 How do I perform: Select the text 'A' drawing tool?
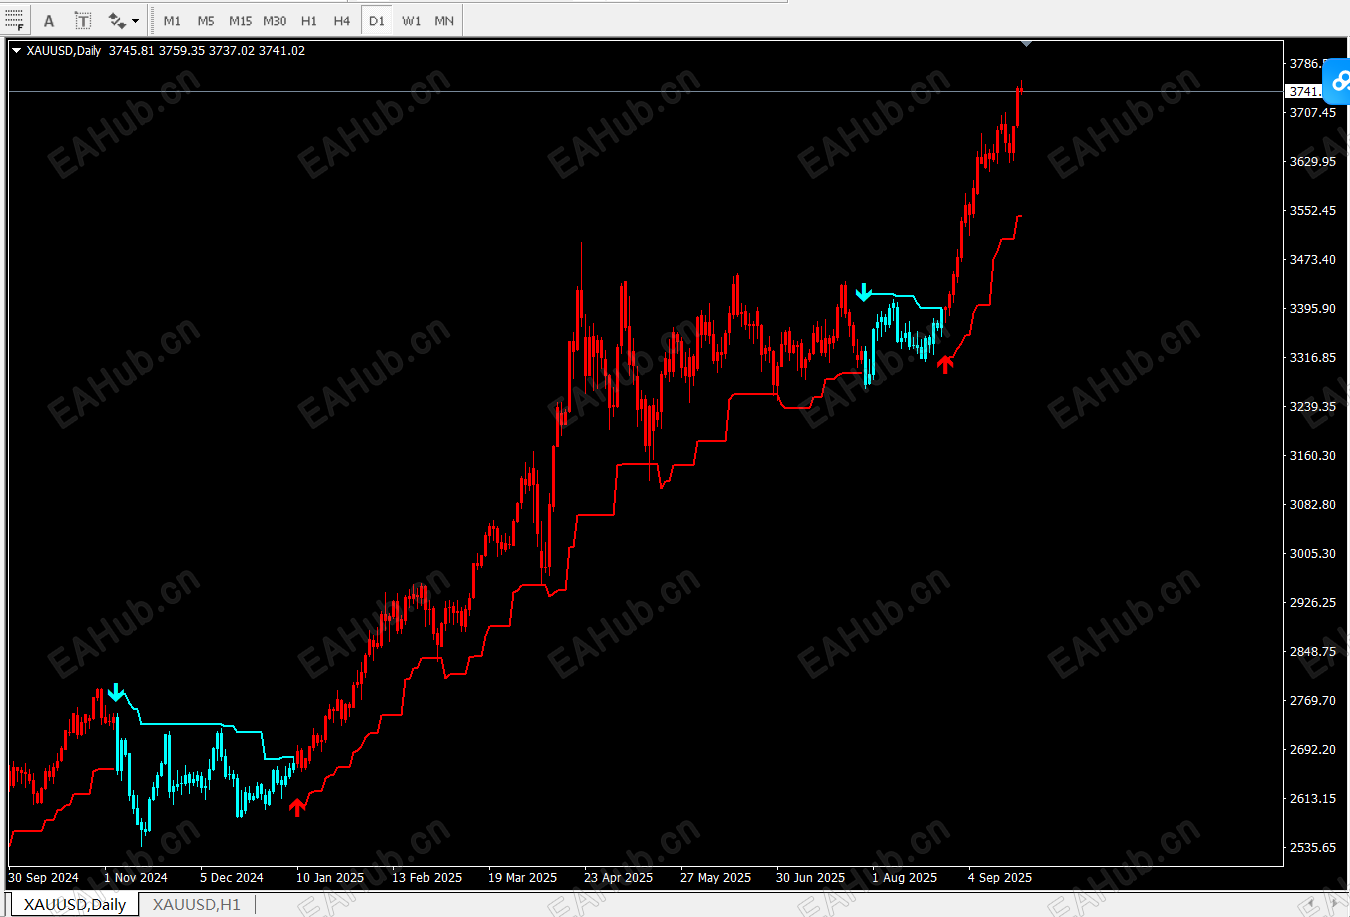point(49,20)
